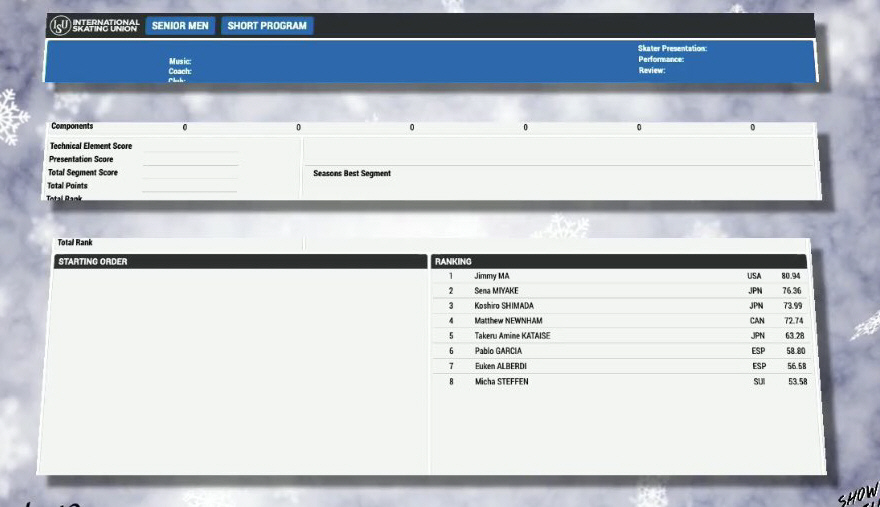Click the Components row label

tap(72, 126)
